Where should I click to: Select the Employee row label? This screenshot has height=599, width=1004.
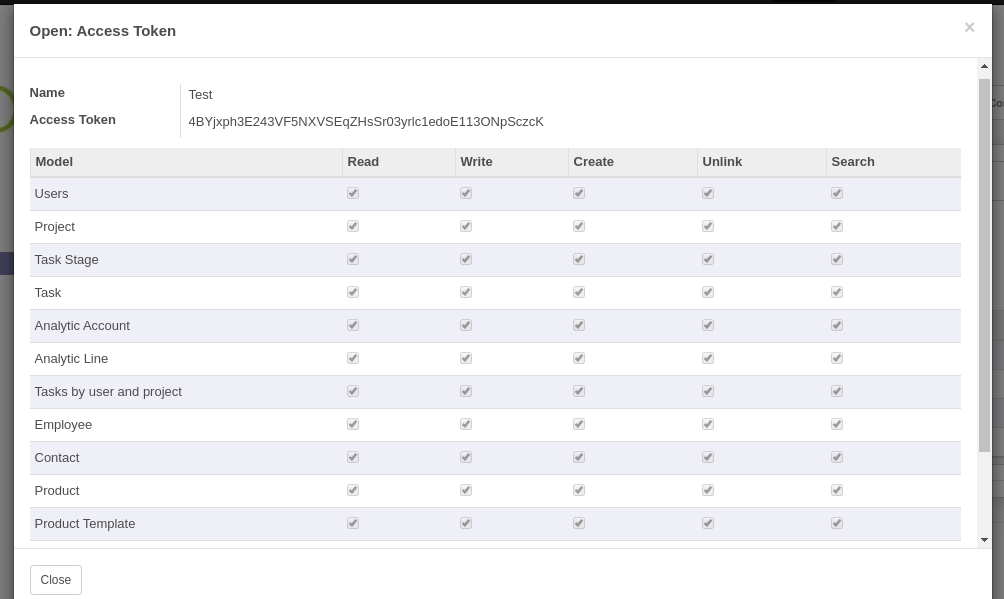pos(63,424)
